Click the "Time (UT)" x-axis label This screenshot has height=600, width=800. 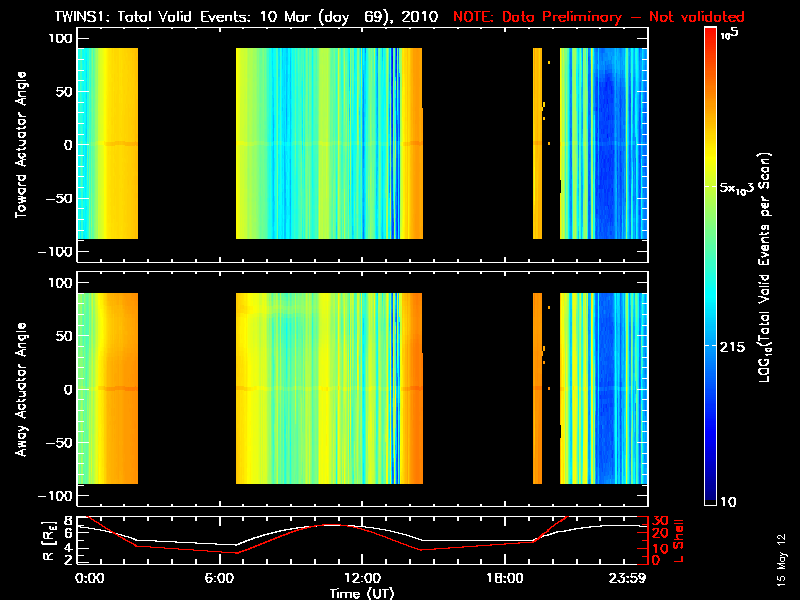[362, 593]
